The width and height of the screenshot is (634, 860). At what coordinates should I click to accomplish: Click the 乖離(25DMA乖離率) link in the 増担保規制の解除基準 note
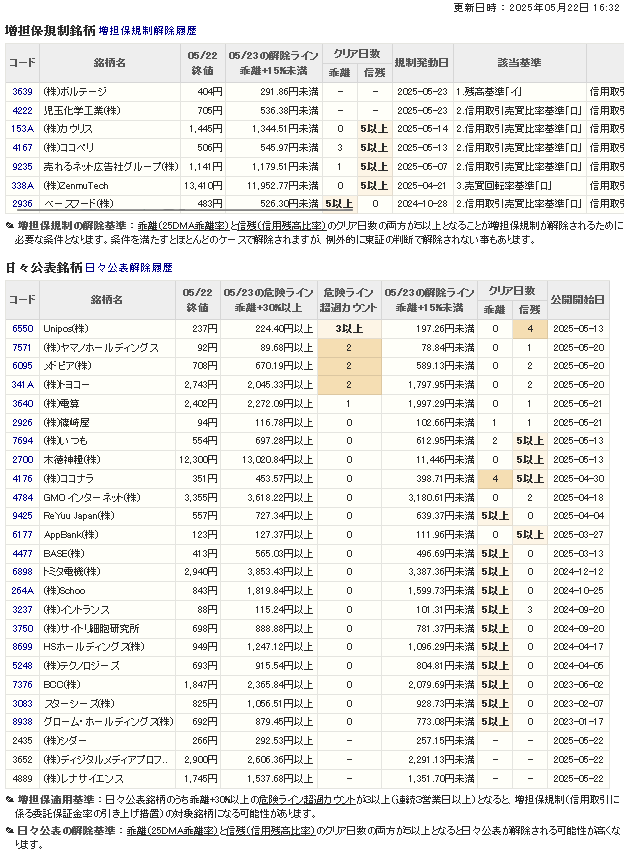(x=183, y=226)
